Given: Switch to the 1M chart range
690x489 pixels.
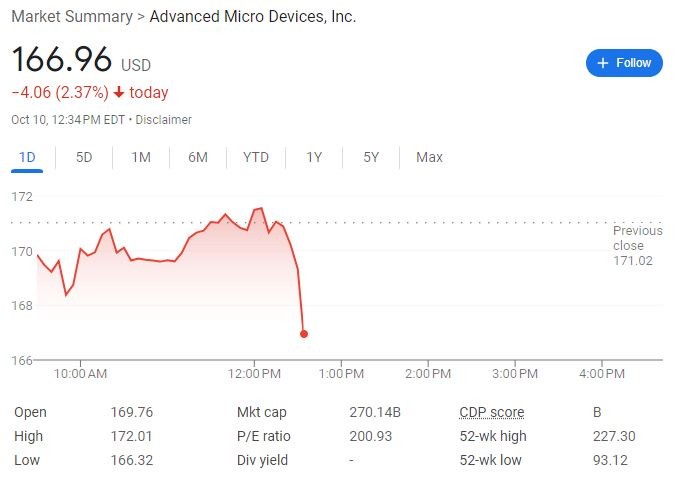Looking at the screenshot, I should point(141,157).
